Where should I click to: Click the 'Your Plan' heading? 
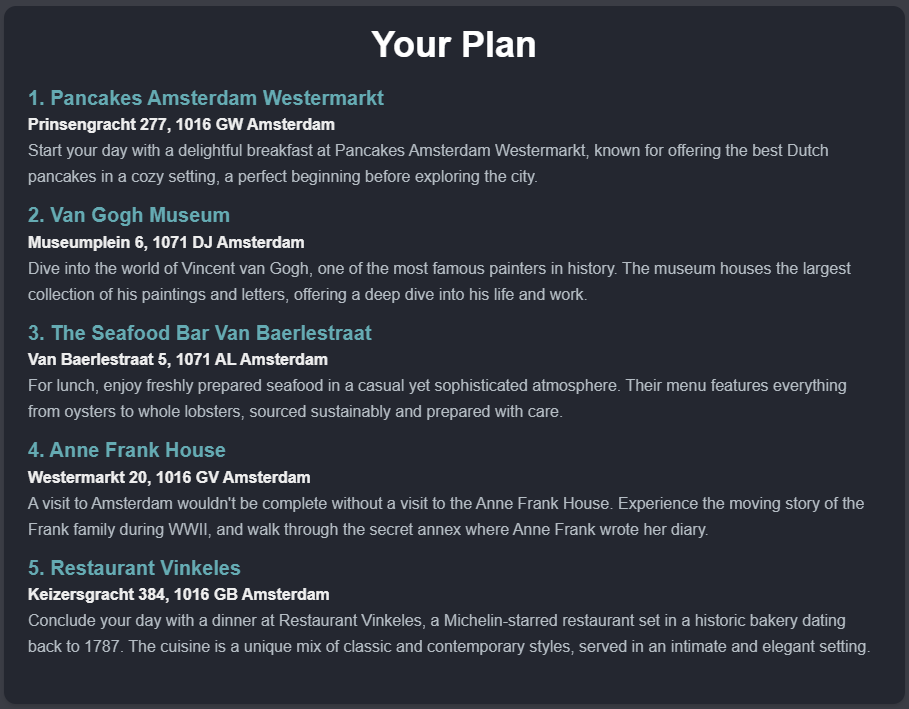pyautogui.click(x=453, y=45)
